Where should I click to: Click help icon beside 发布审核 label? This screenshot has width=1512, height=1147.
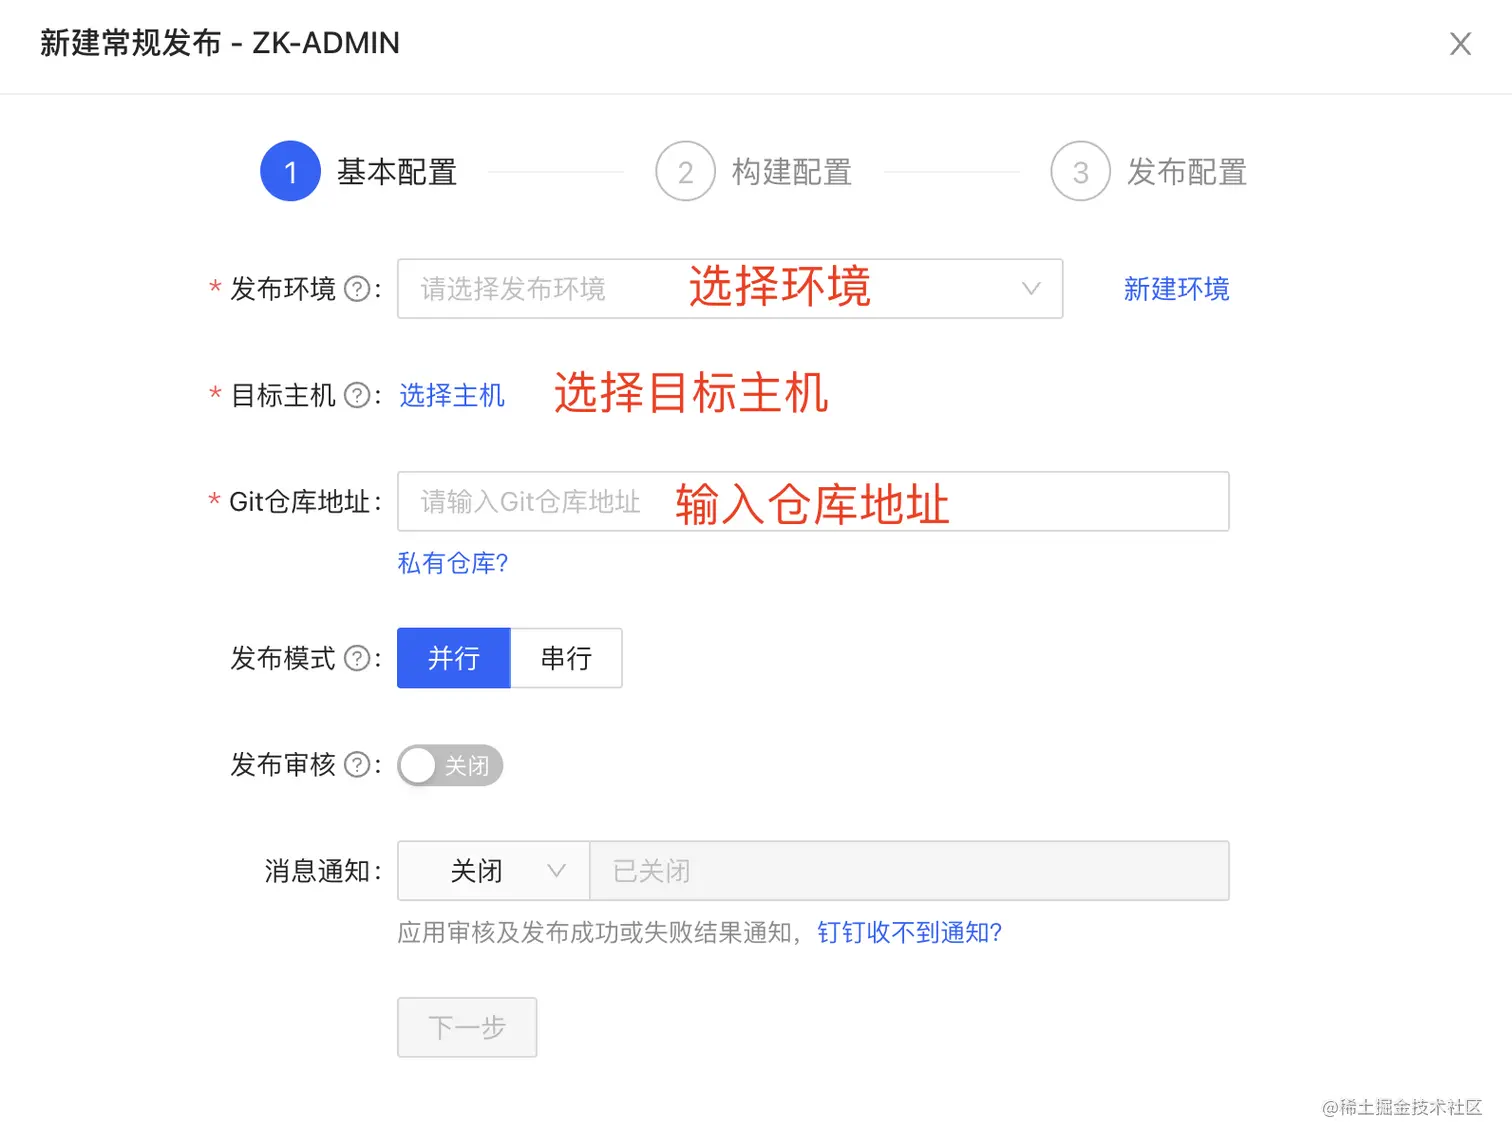click(357, 765)
